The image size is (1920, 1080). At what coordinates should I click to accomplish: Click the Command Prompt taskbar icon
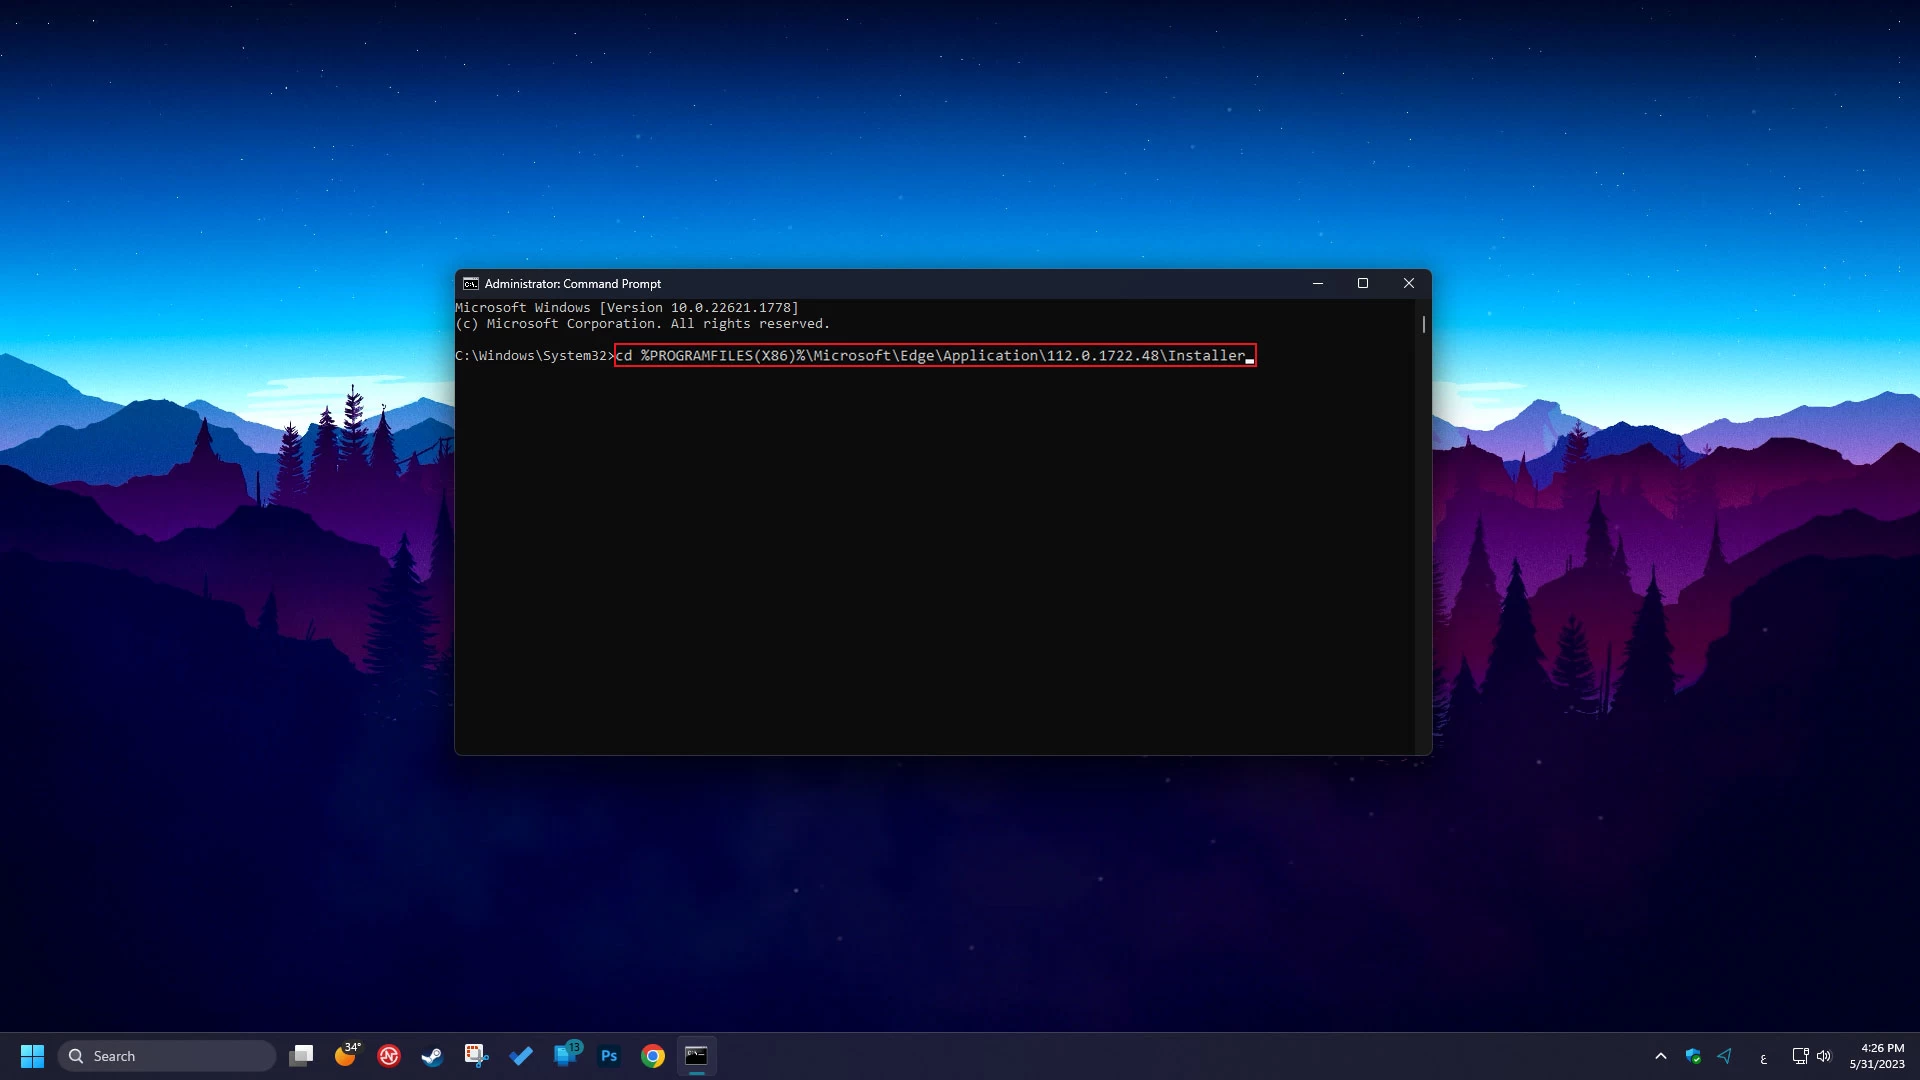(x=697, y=1056)
